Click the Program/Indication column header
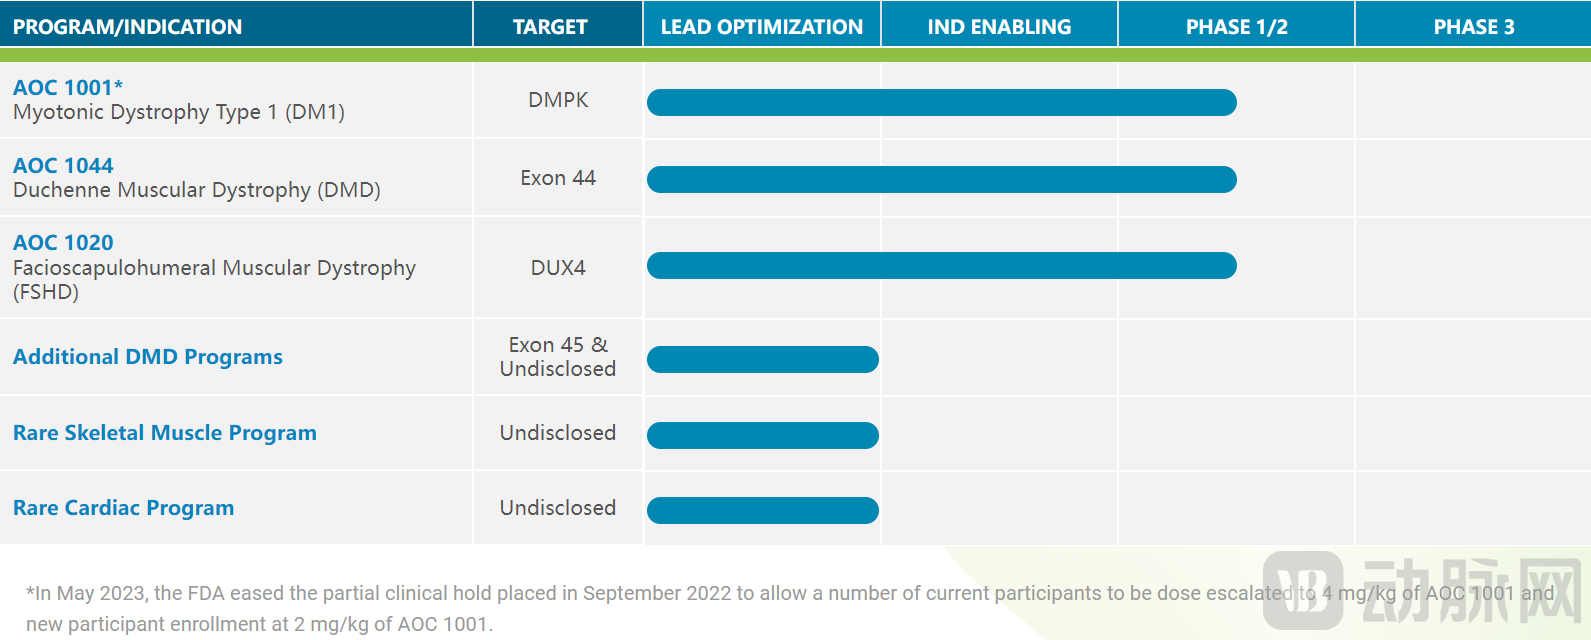 [x=128, y=27]
